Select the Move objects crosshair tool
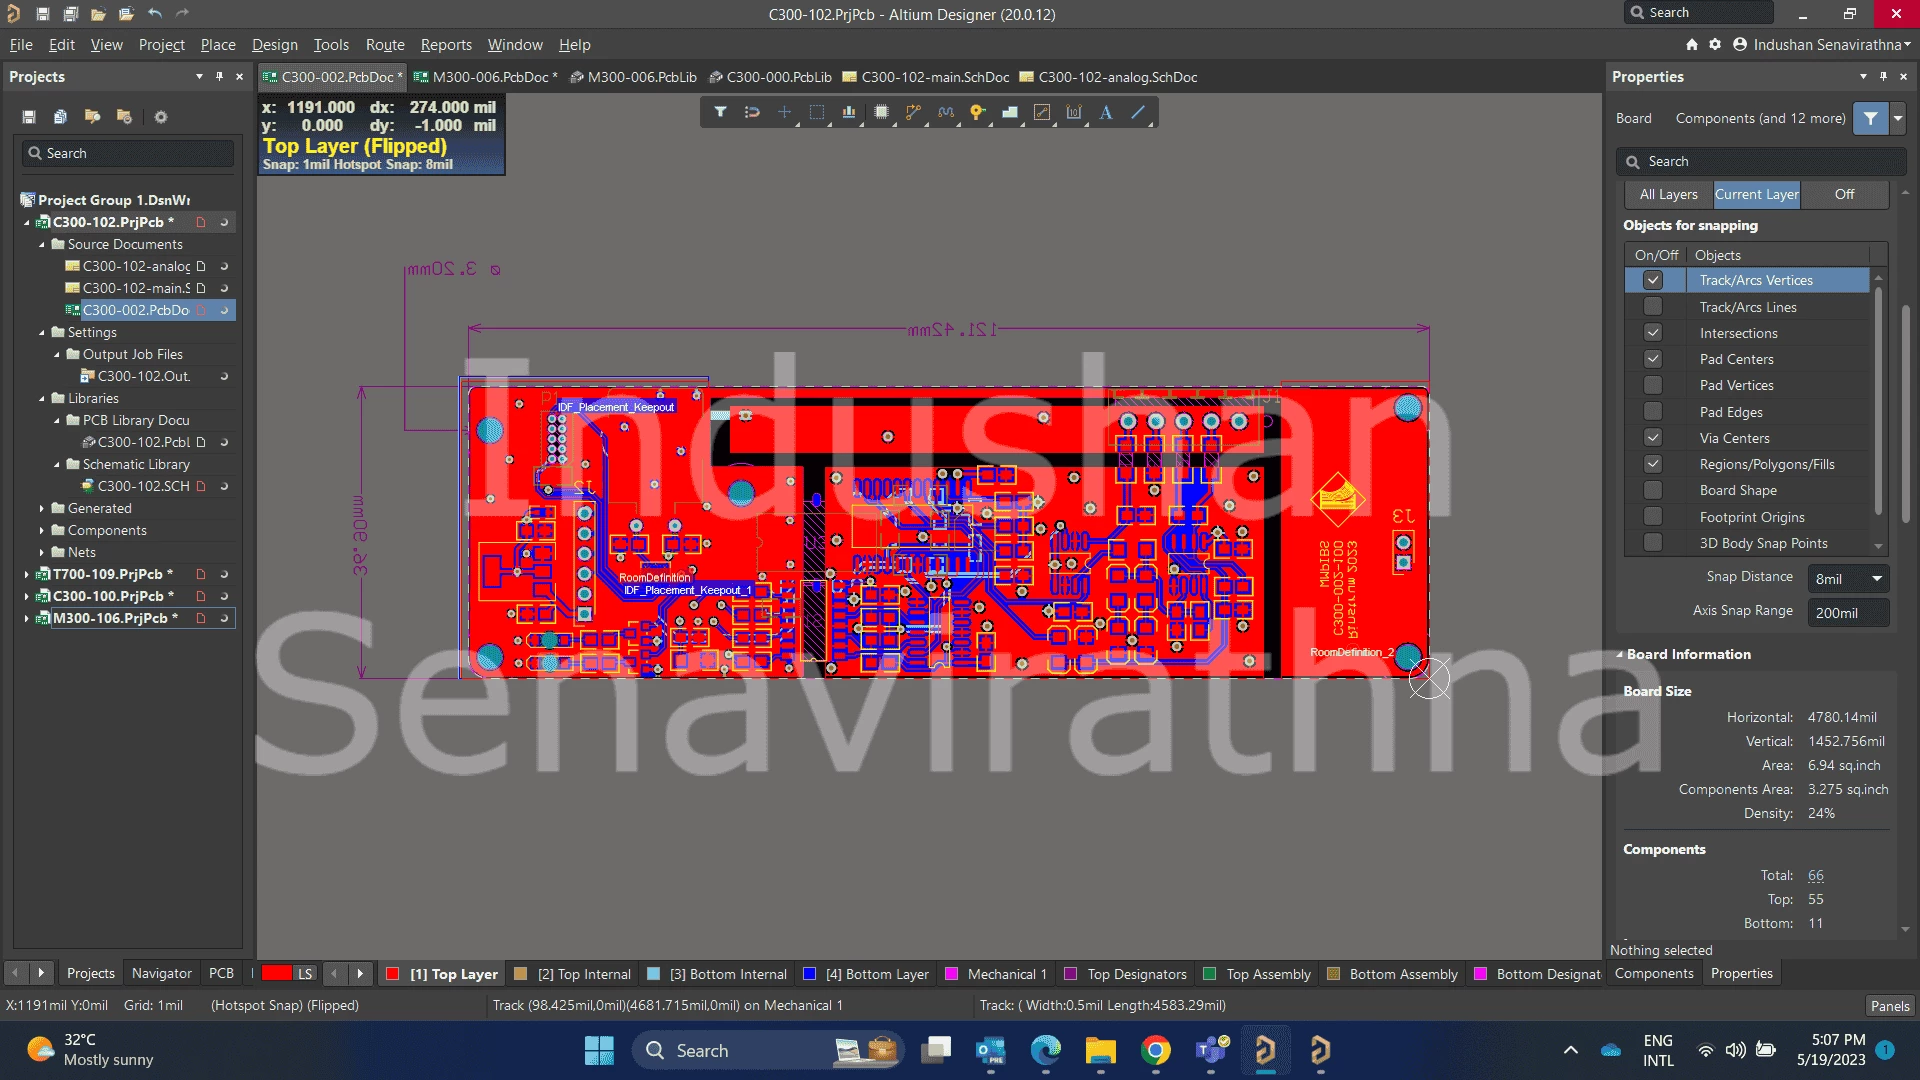This screenshot has width=1920, height=1080. (x=784, y=113)
